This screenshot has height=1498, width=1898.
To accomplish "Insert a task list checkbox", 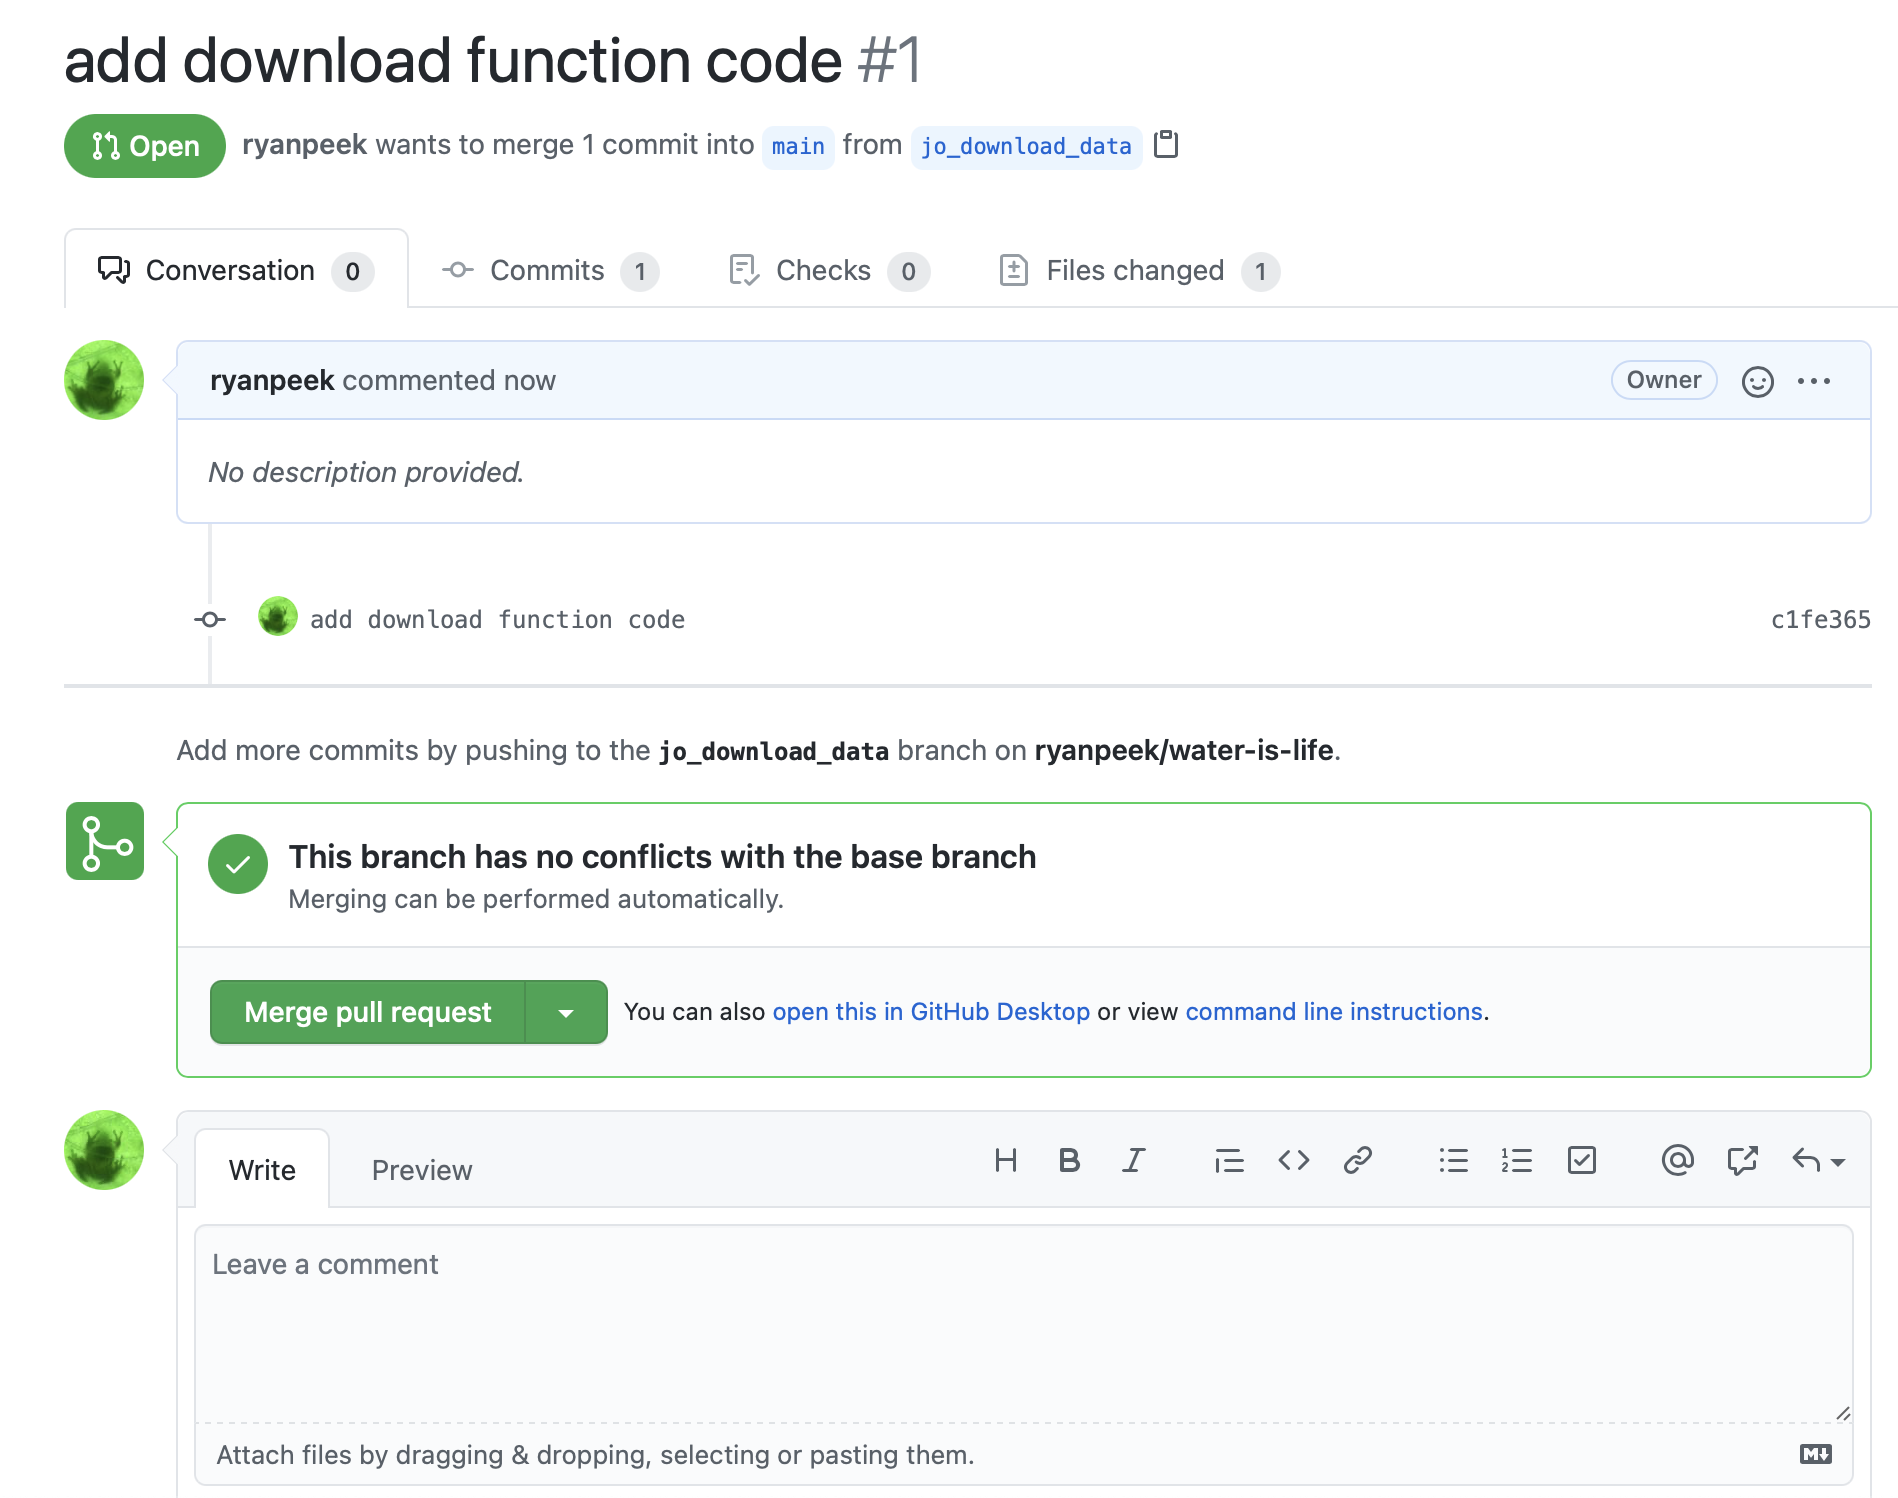I will pyautogui.click(x=1582, y=1160).
